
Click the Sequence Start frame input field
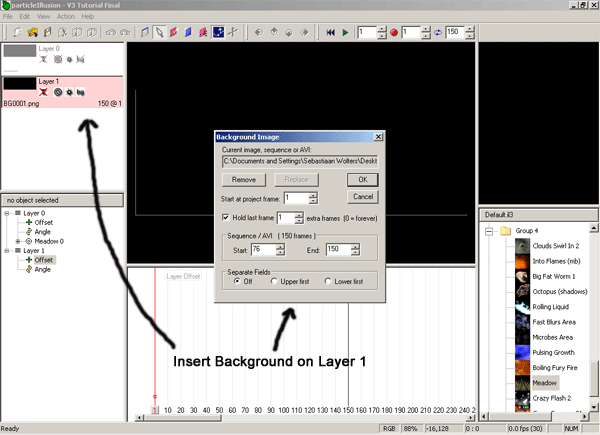(265, 249)
